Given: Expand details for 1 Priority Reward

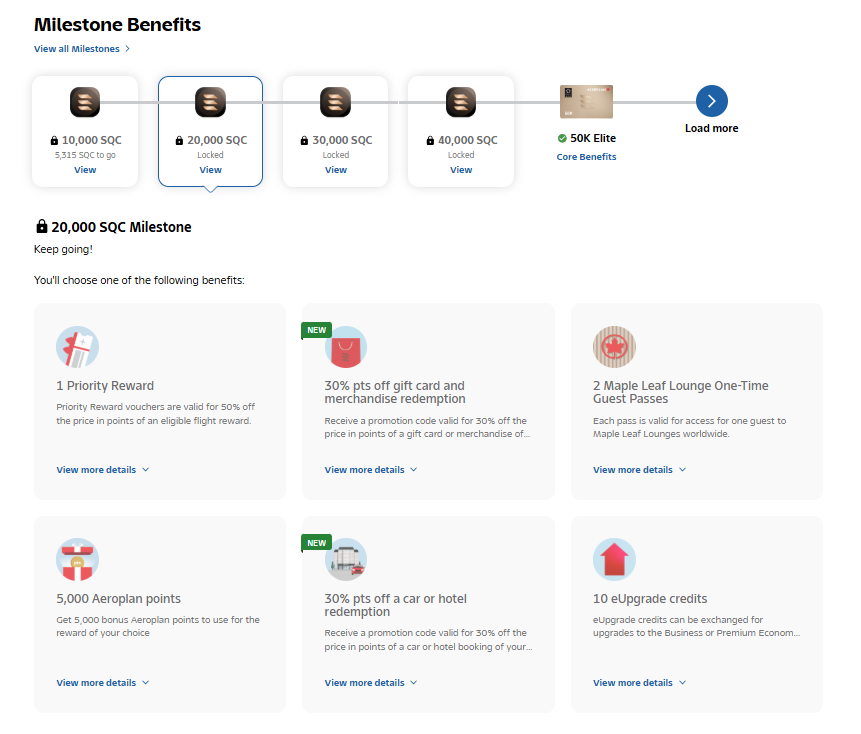Looking at the screenshot, I should pos(103,470).
